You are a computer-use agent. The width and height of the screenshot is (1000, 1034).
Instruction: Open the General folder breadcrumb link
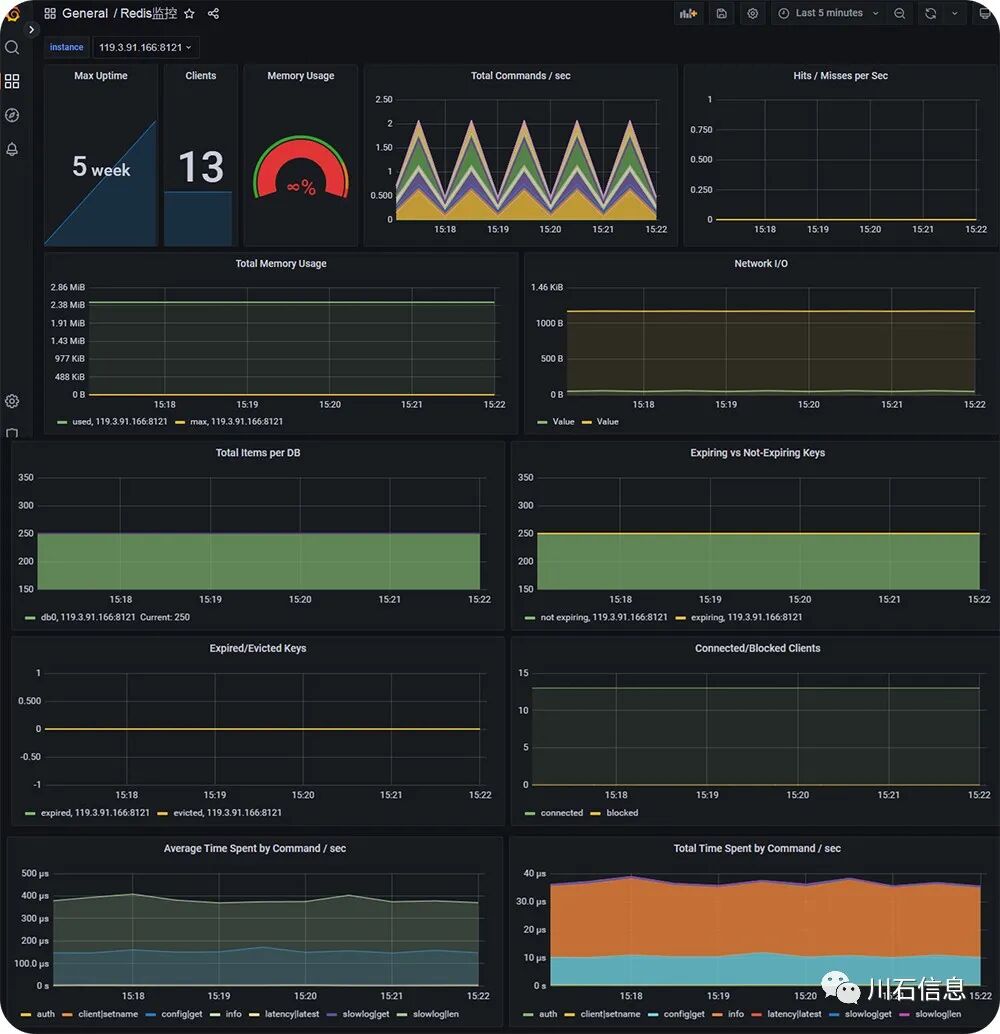(84, 13)
